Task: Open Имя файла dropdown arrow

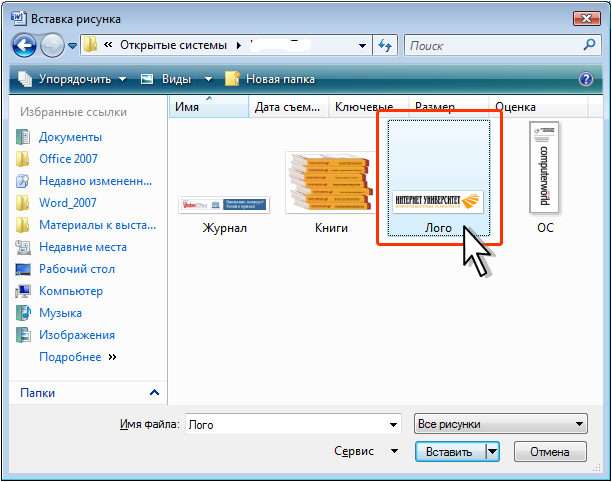Action: [x=393, y=425]
